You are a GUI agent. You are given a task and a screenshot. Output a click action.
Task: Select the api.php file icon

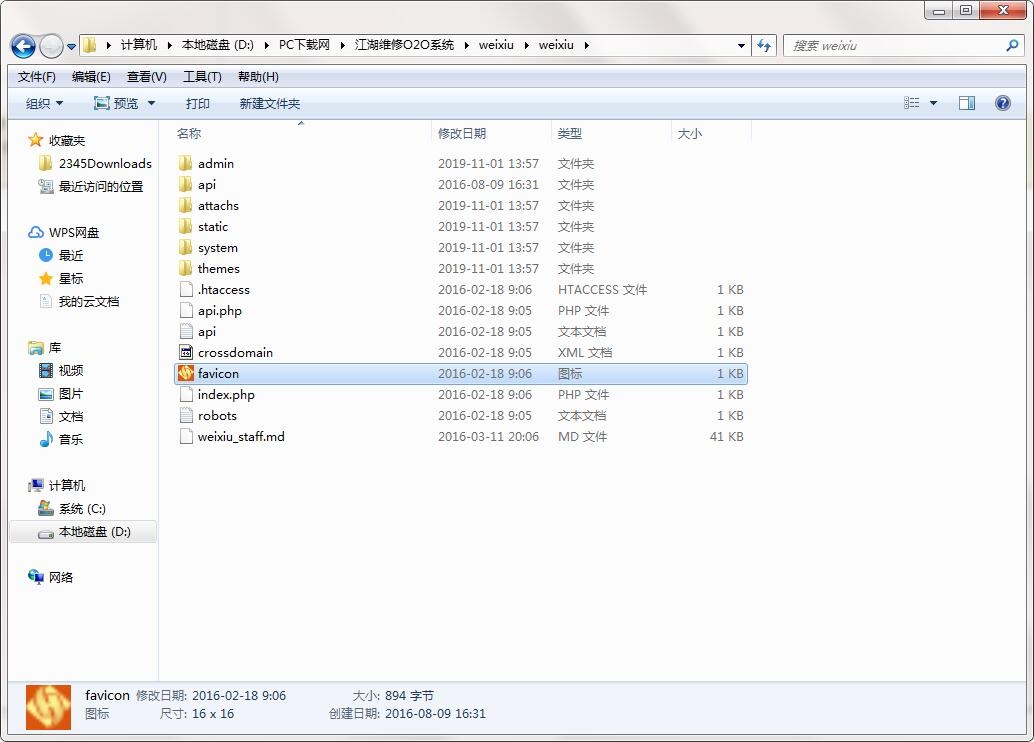[x=186, y=310]
